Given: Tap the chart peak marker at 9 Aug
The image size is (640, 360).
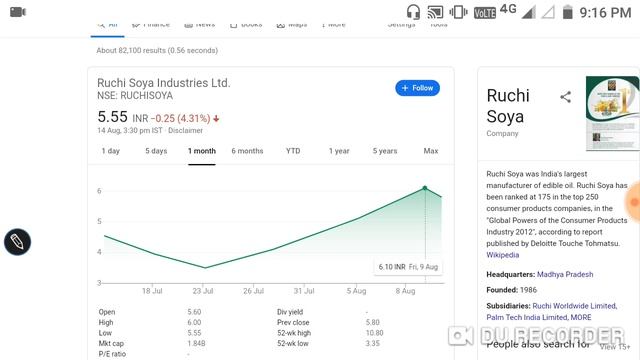Looking at the screenshot, I should pos(425,188).
